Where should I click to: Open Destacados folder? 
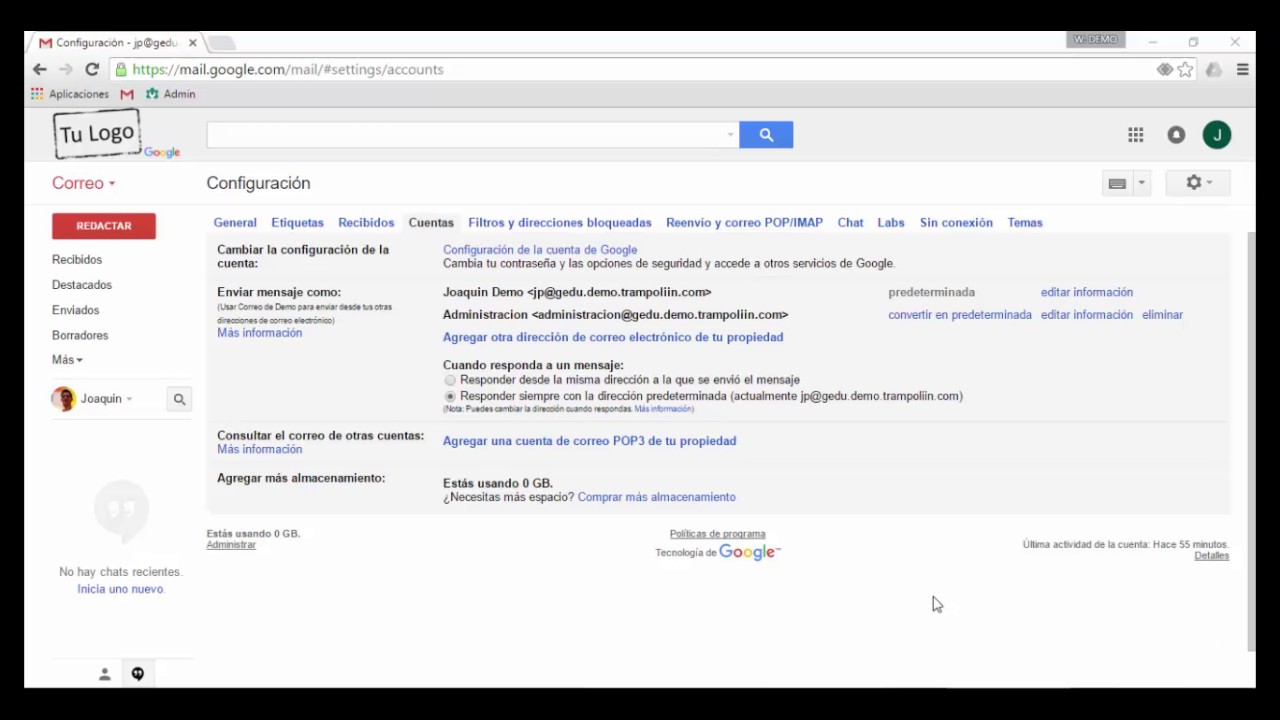coord(82,285)
